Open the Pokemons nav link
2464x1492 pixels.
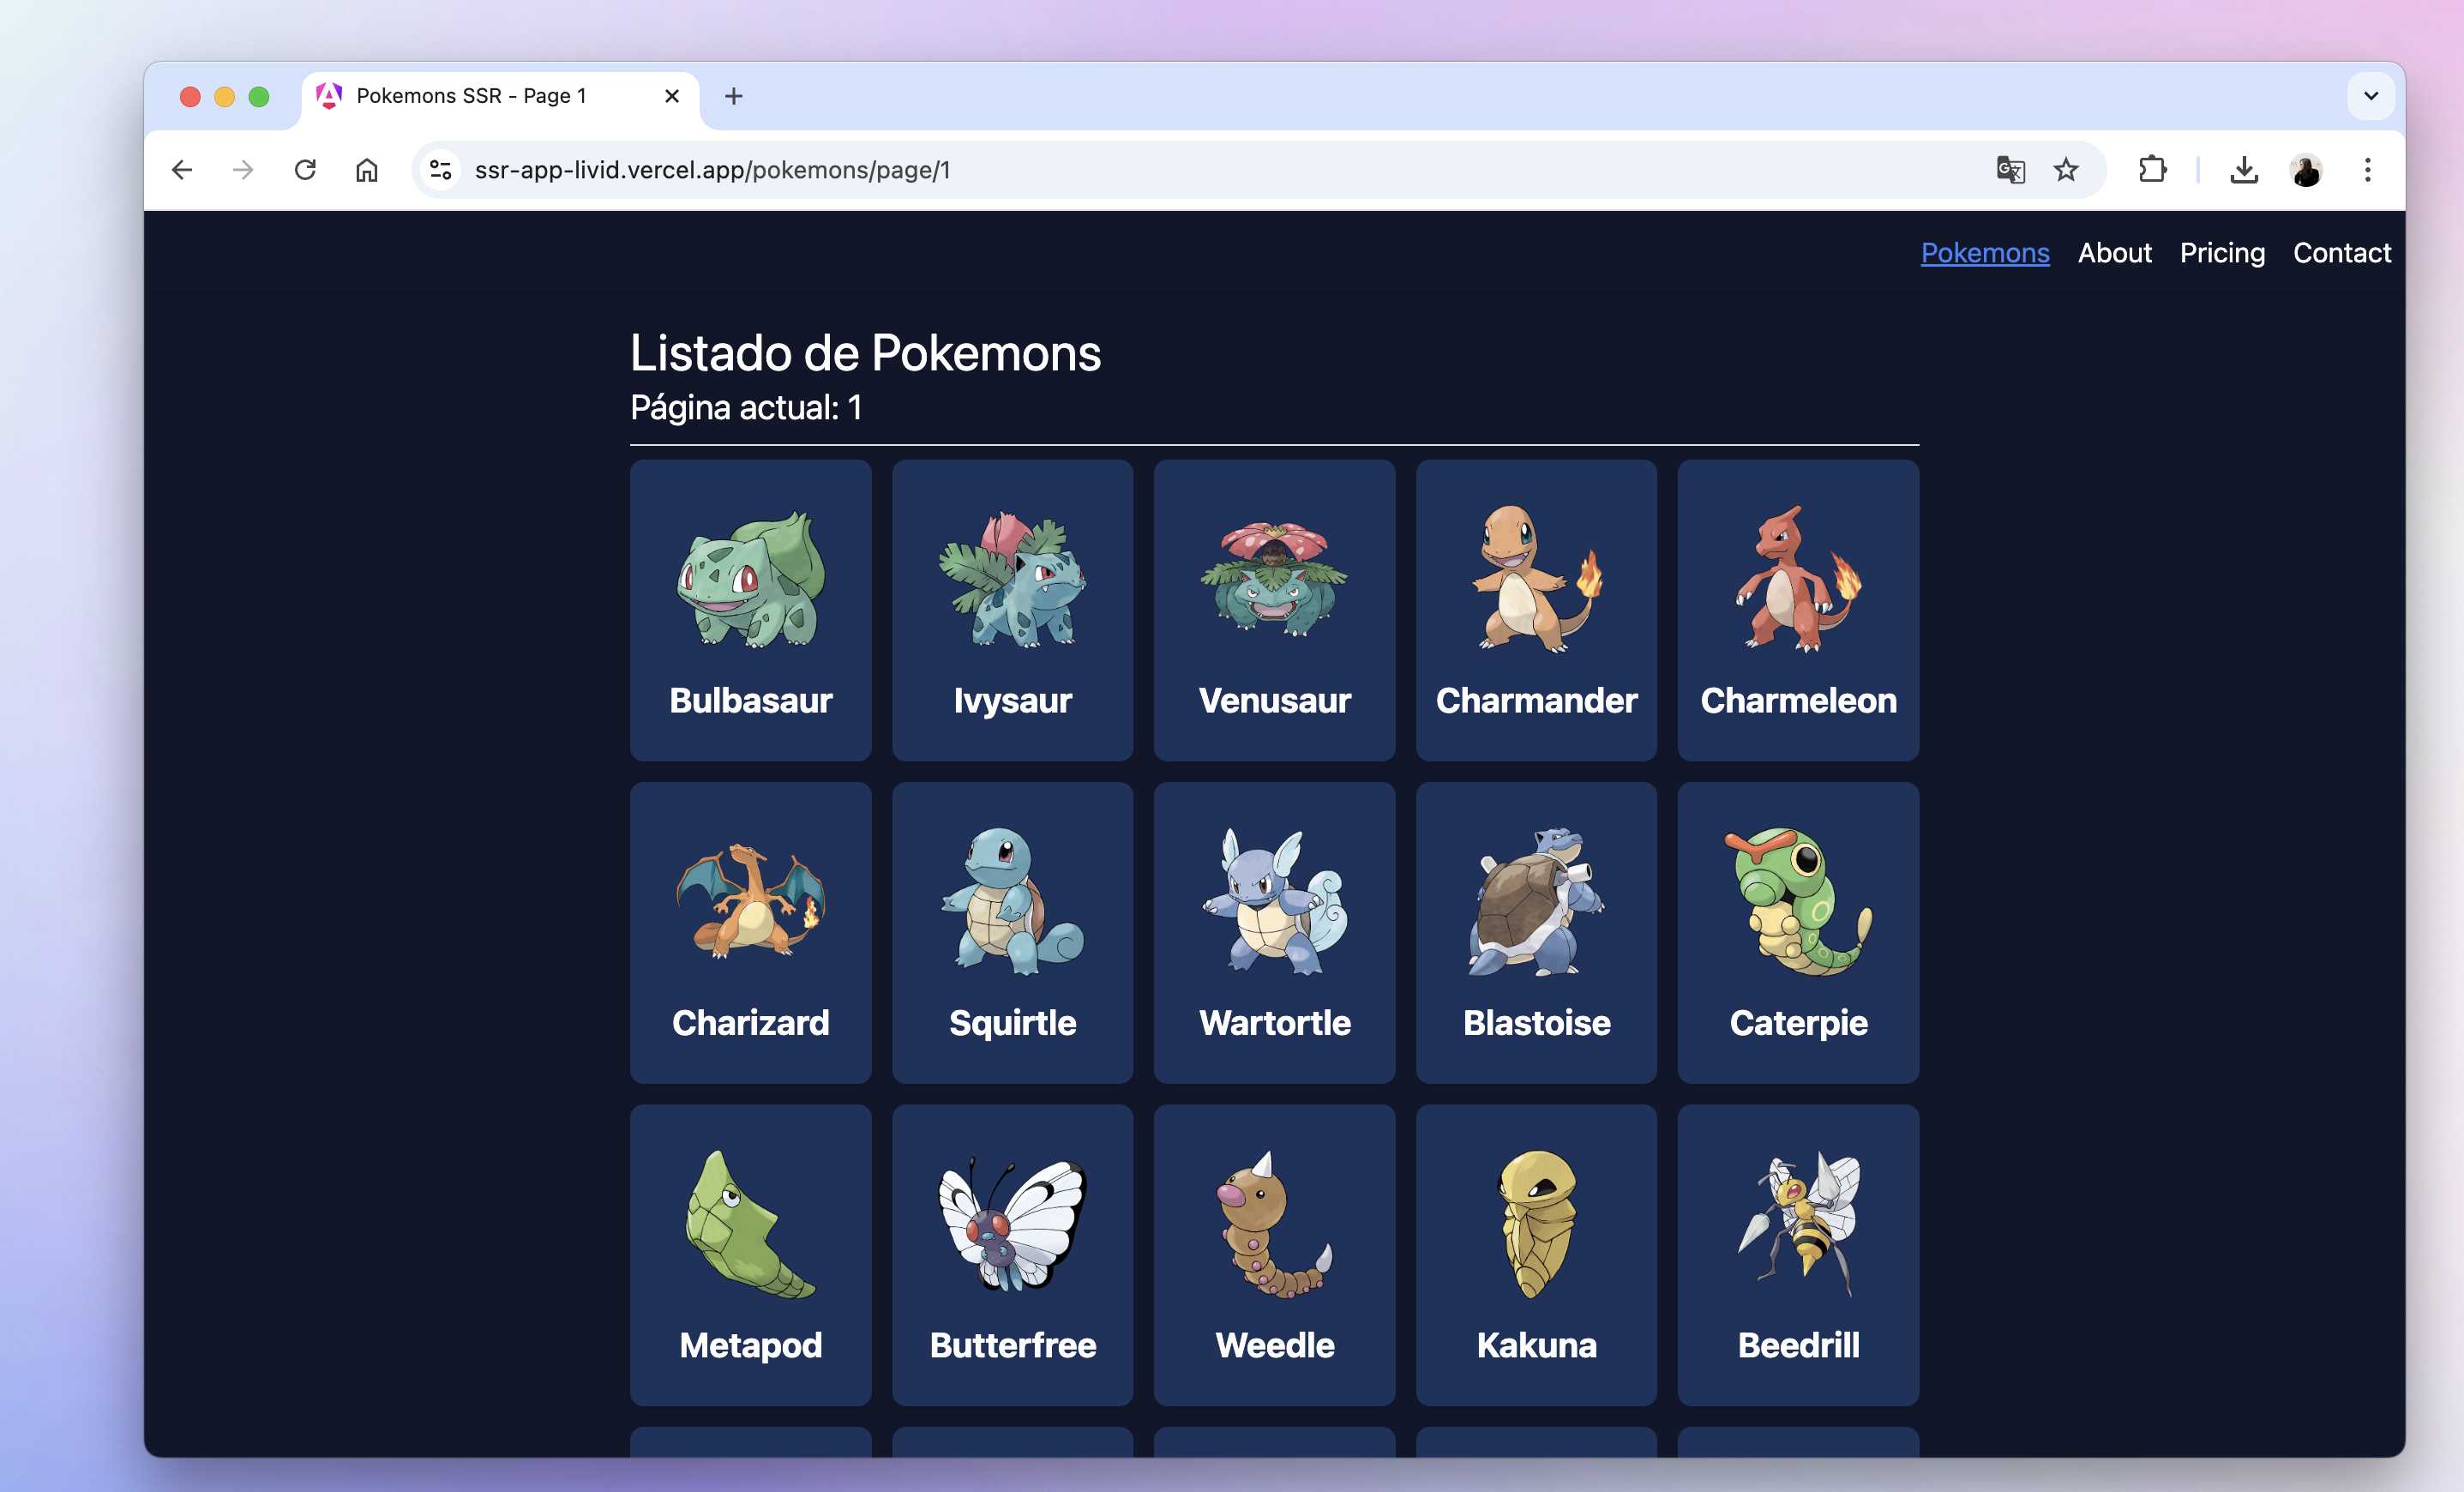click(1985, 253)
